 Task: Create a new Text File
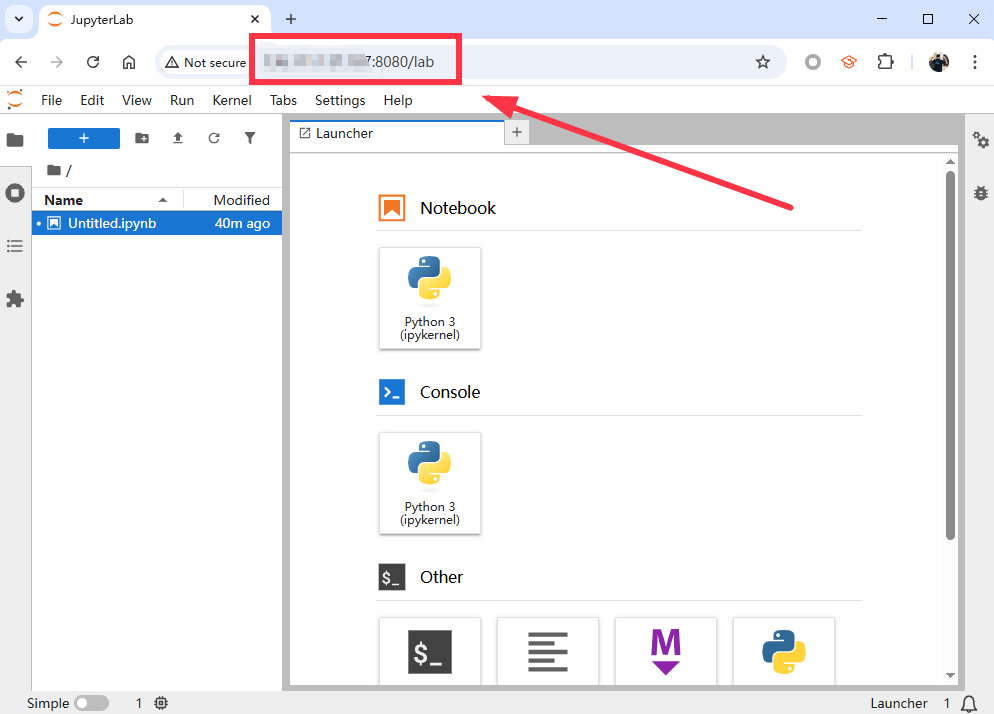[548, 651]
